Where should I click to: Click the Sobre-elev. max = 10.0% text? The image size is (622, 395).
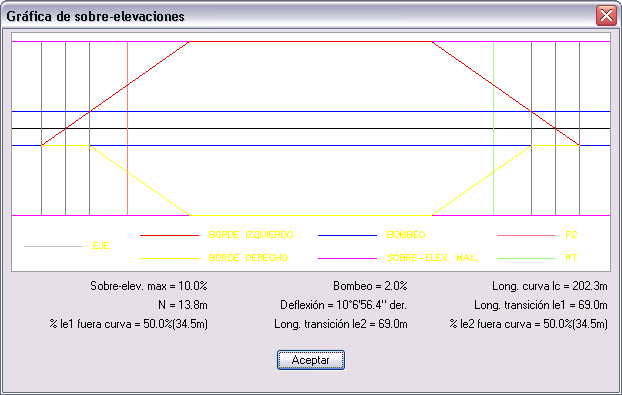[149, 286]
